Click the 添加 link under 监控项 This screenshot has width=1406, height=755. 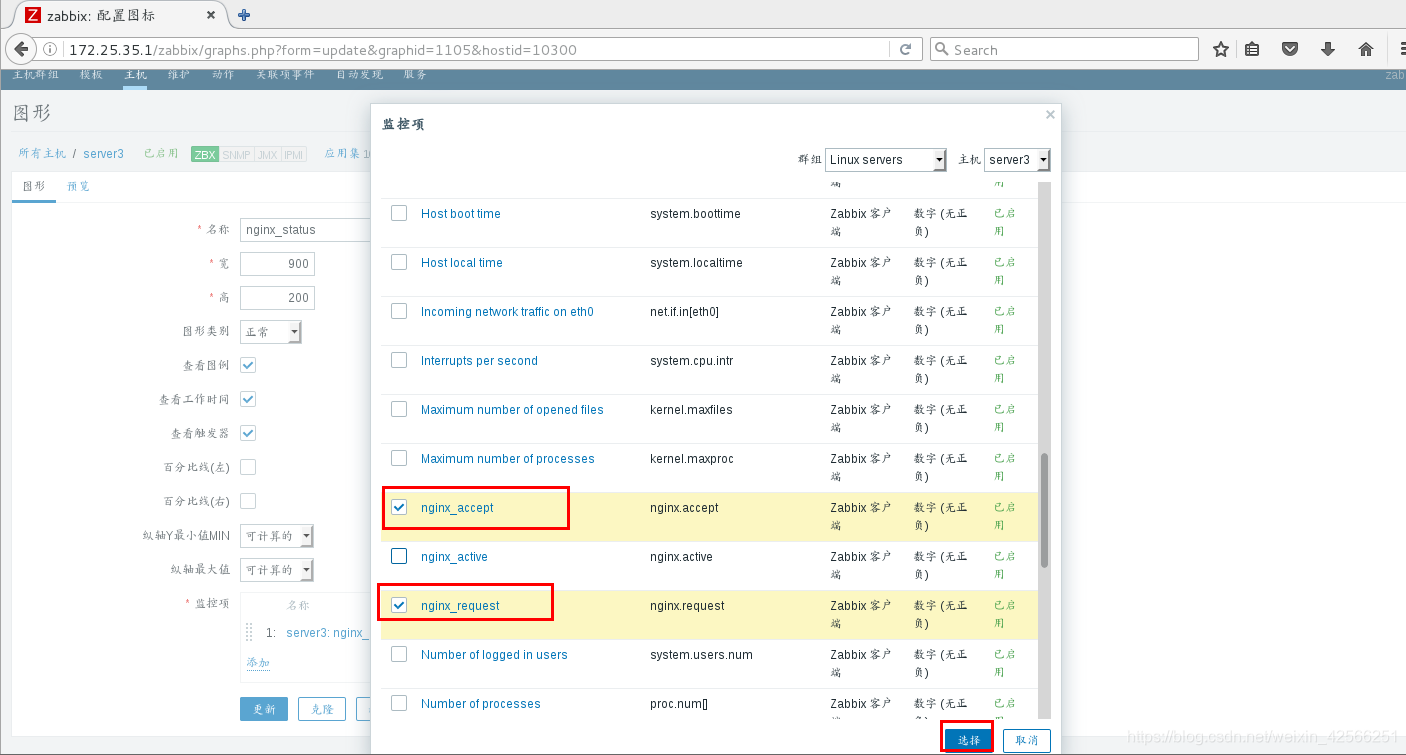pos(258,663)
